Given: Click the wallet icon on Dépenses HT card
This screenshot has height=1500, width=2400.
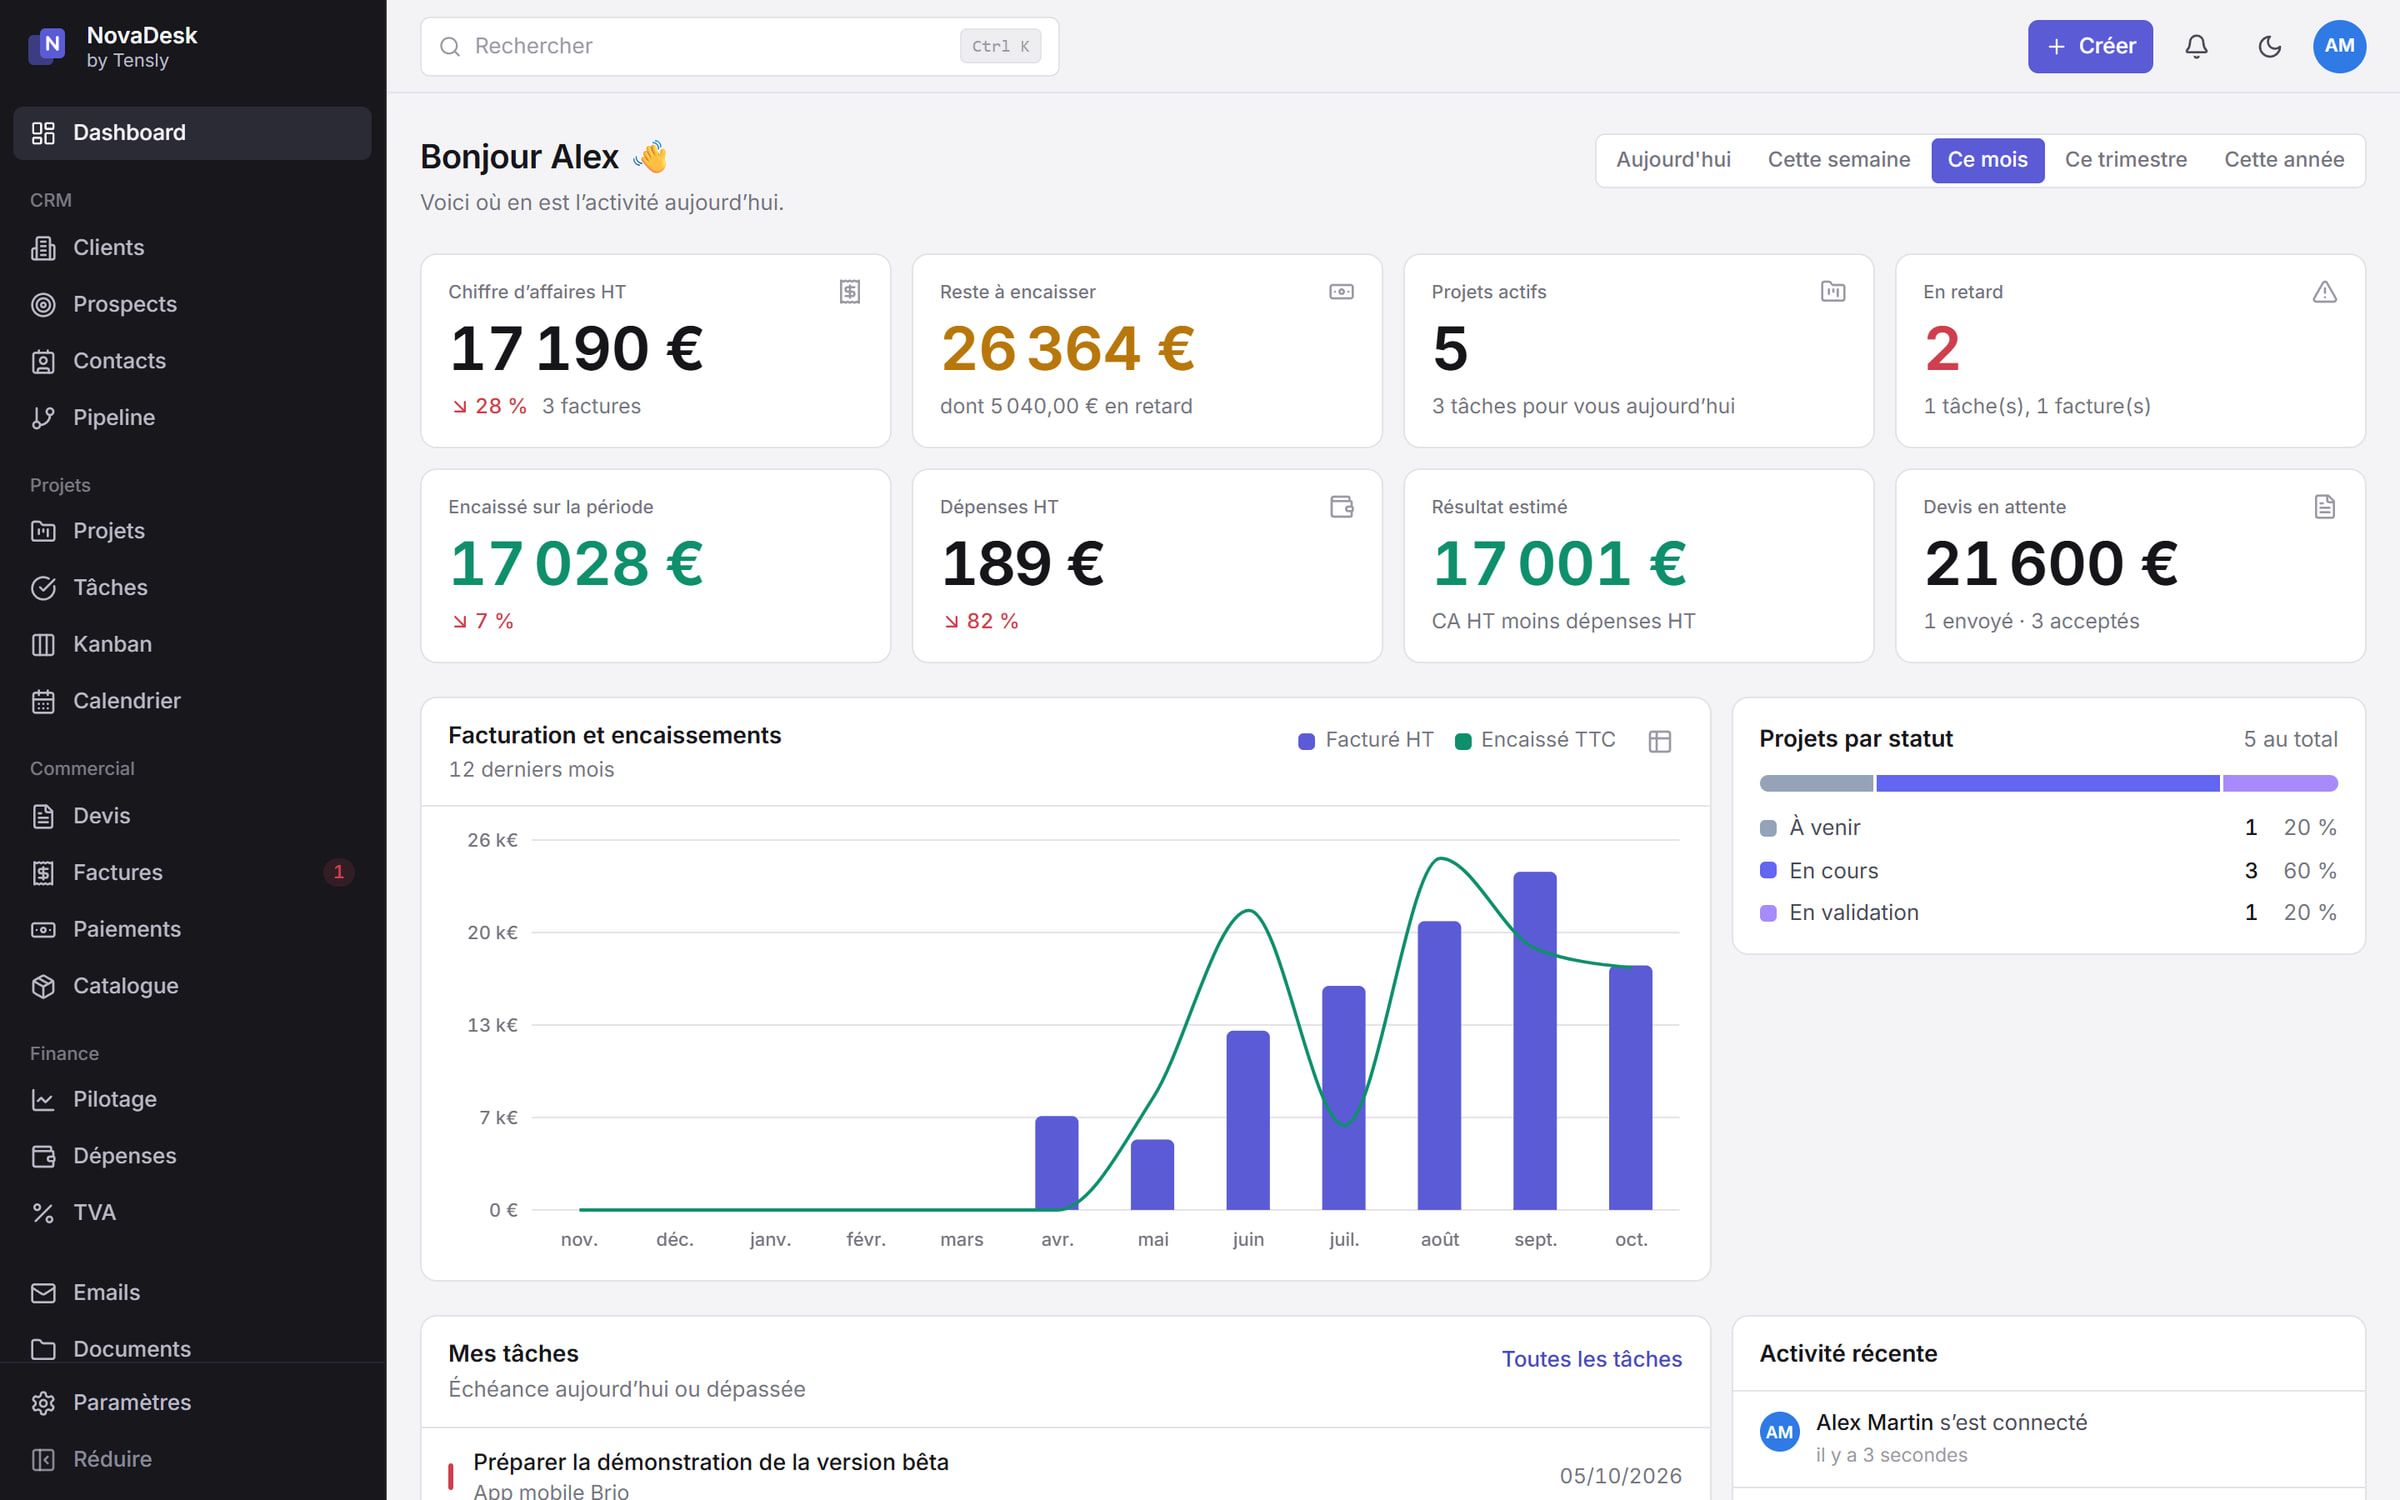Looking at the screenshot, I should pyautogui.click(x=1341, y=506).
